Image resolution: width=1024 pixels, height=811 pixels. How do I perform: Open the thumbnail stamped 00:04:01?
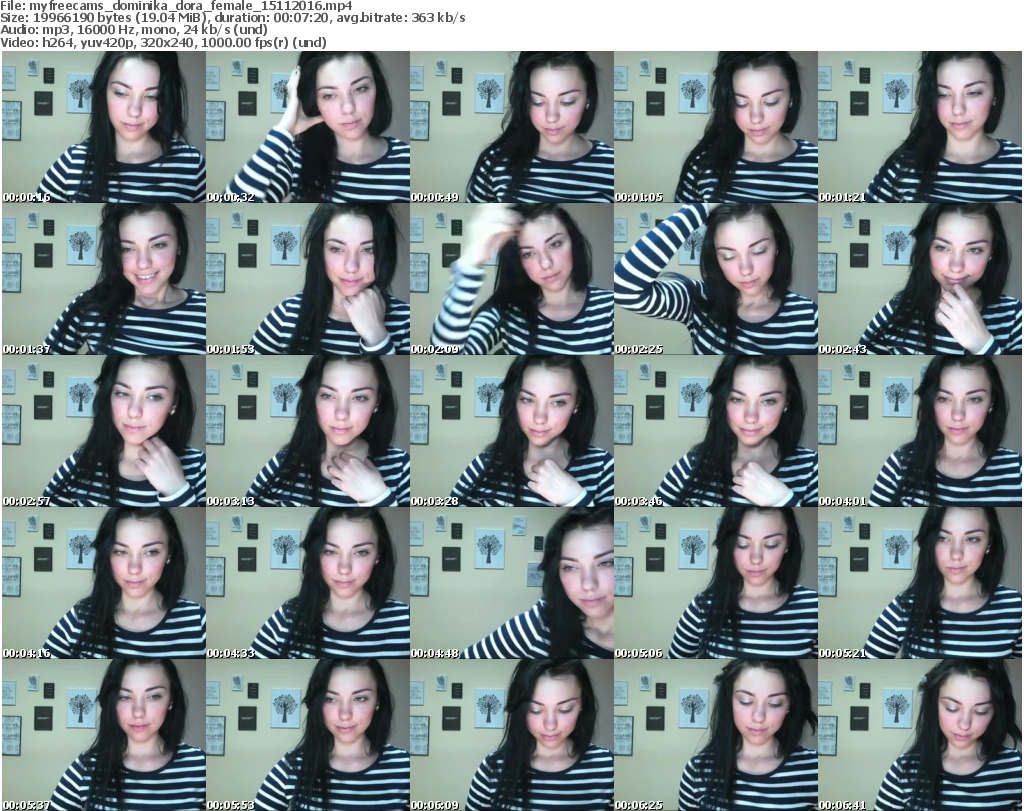919,431
